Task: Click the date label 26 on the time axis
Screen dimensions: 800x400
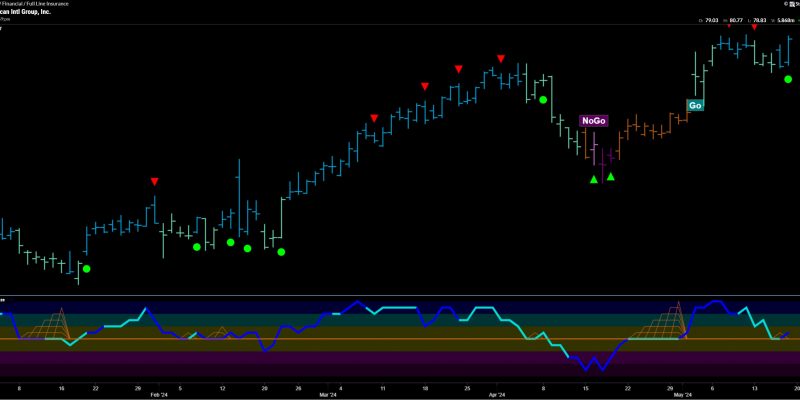Action: (298, 388)
